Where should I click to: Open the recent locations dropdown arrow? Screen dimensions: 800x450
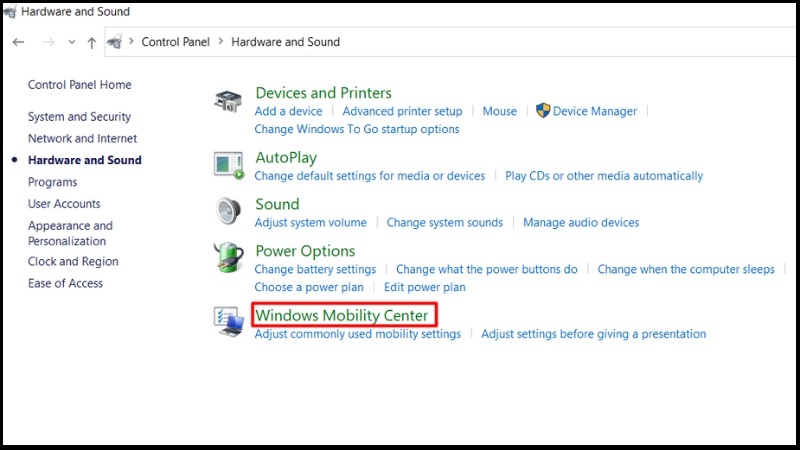[x=71, y=42]
